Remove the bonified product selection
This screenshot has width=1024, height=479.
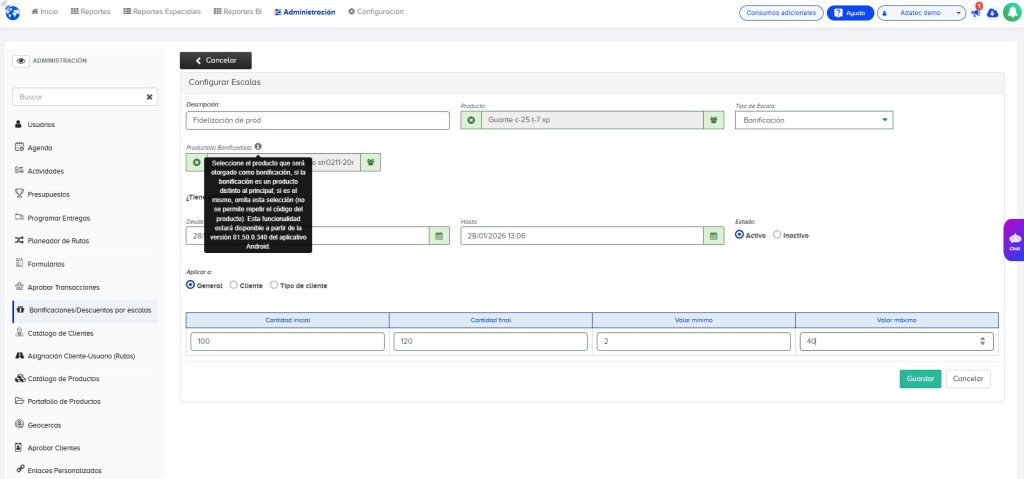click(197, 162)
